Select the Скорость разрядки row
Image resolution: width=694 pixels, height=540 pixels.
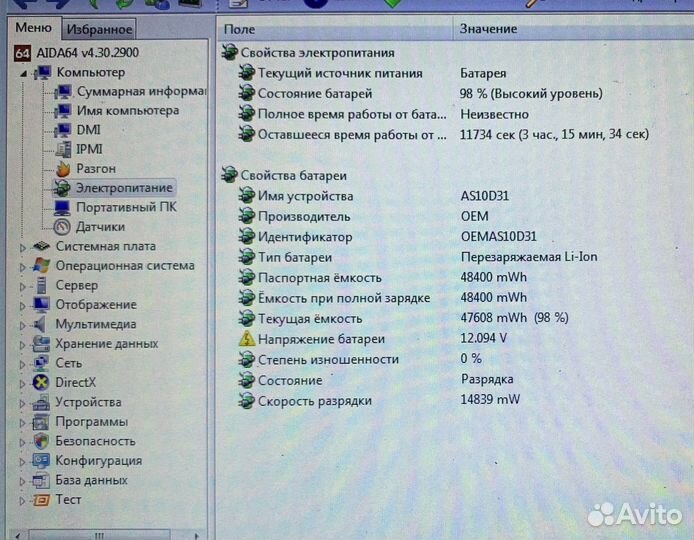[x=379, y=400]
